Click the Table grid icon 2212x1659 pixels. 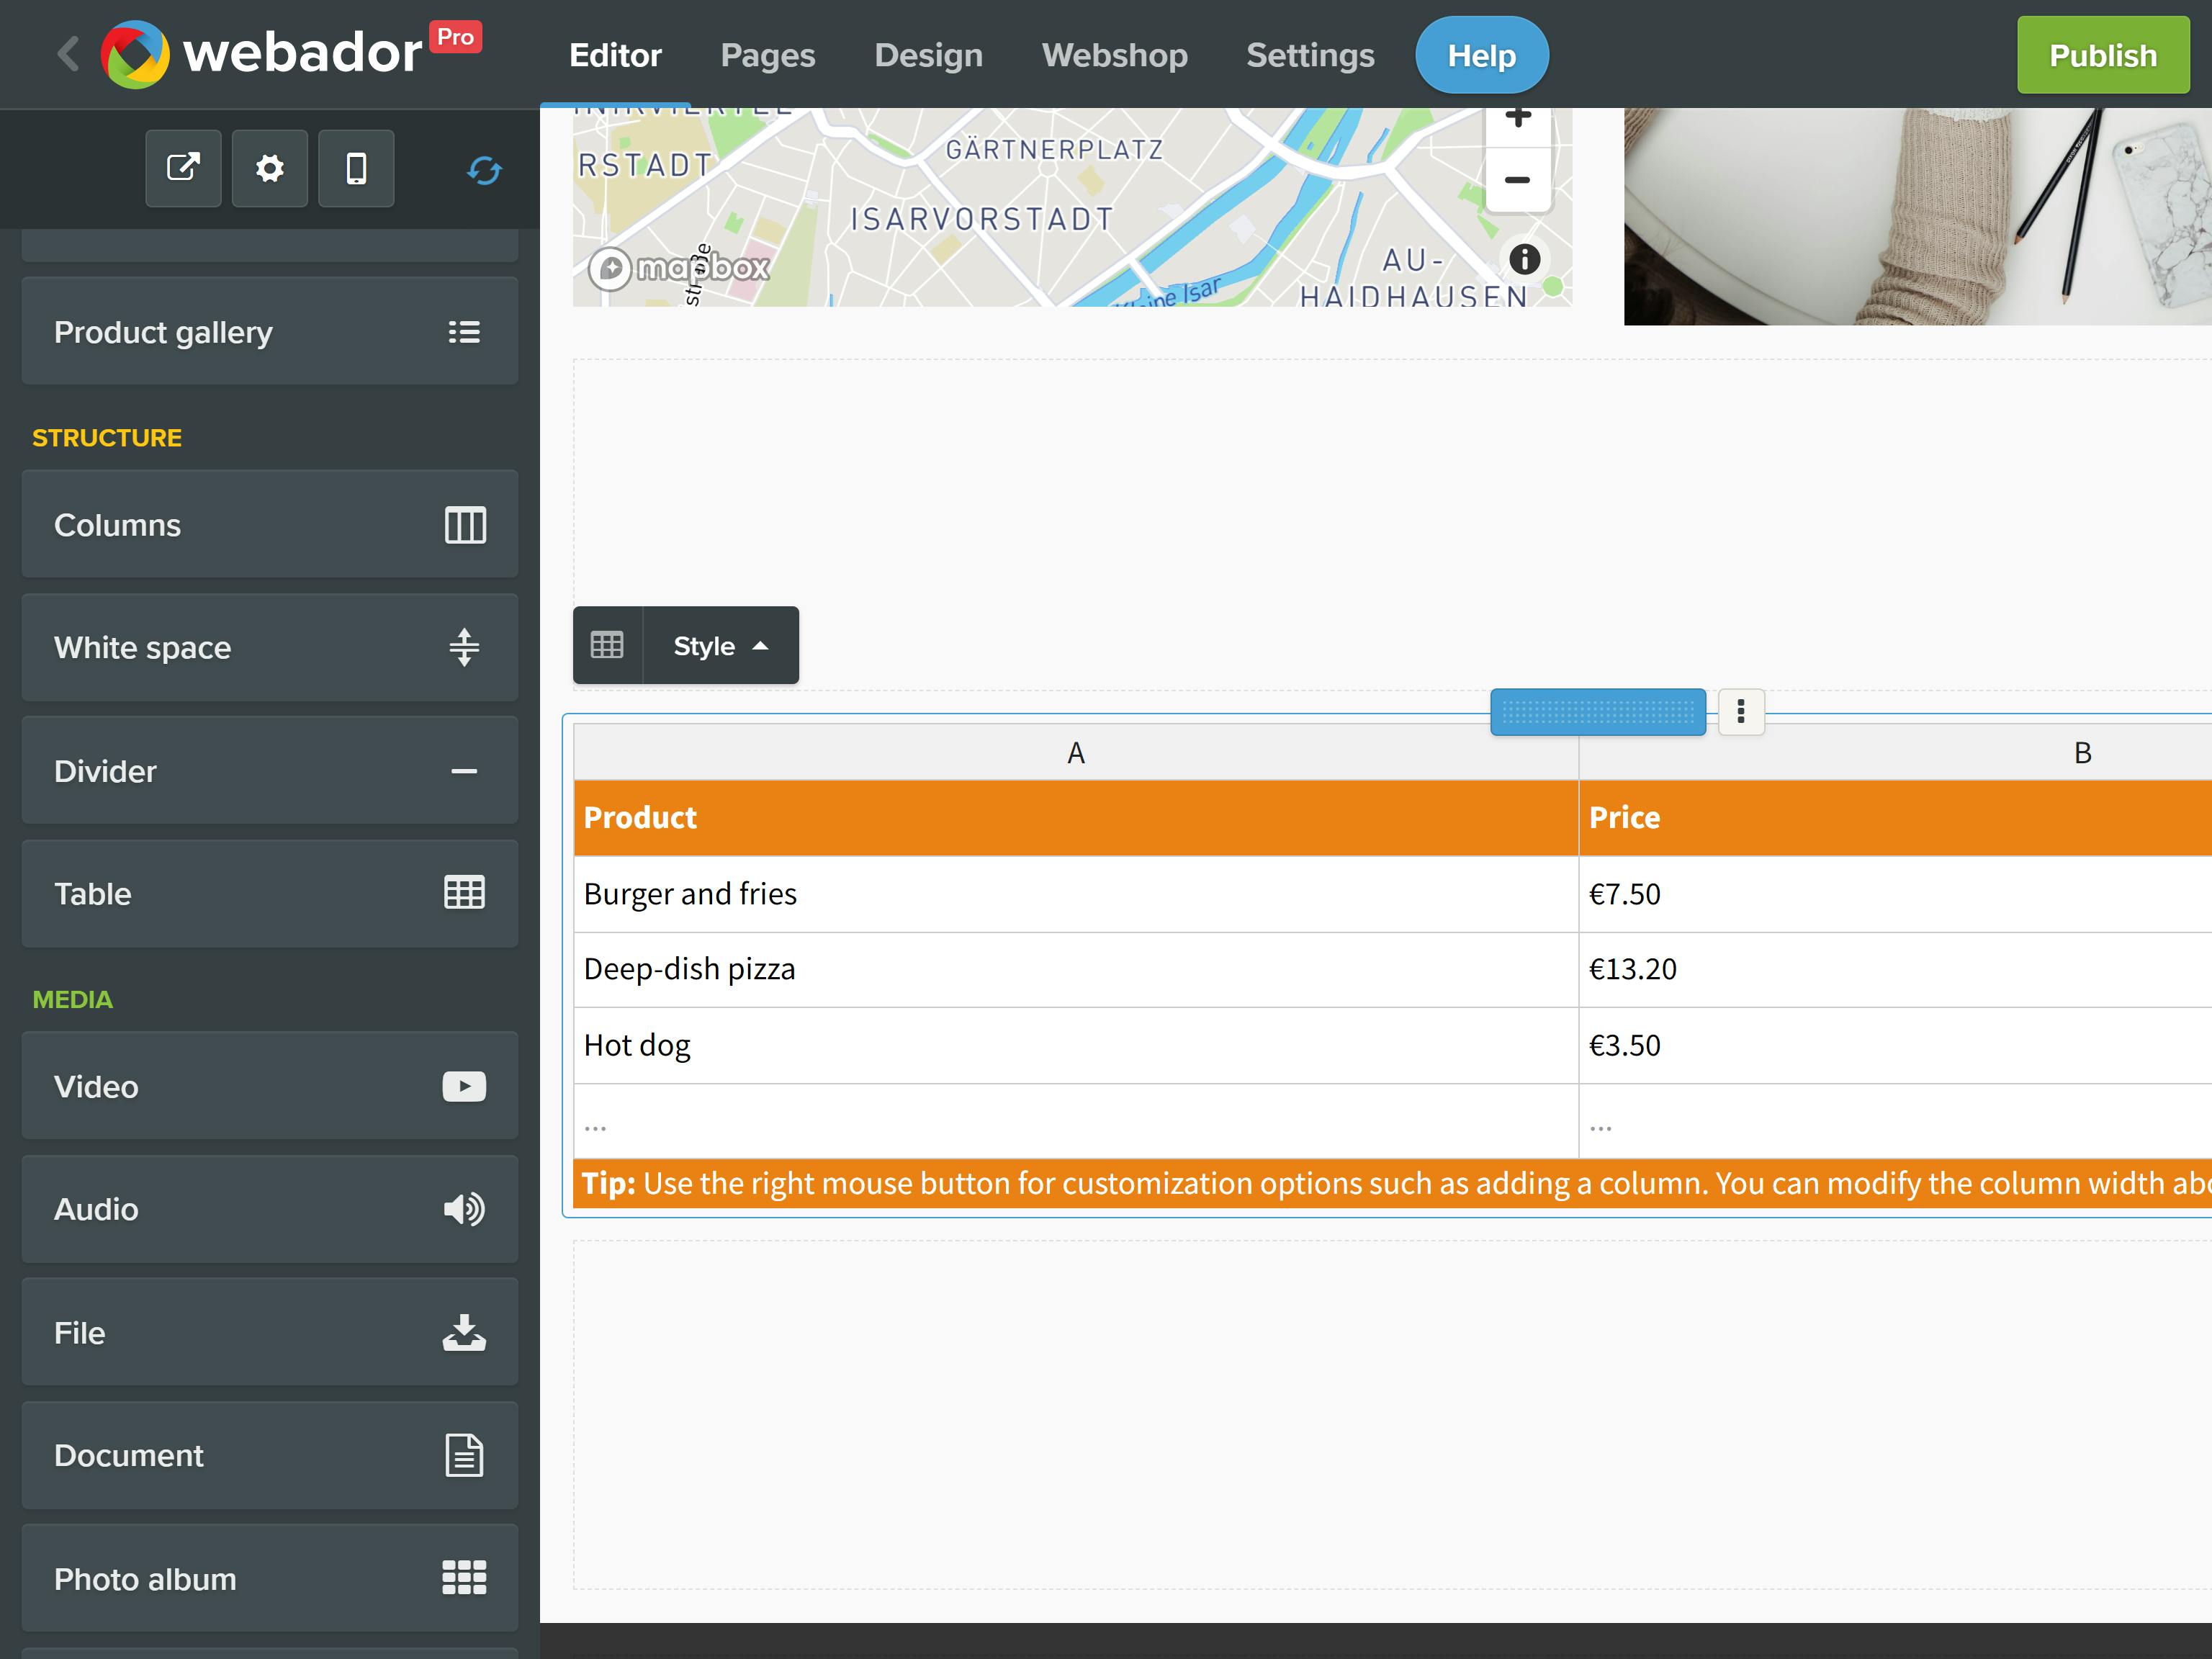point(464,893)
